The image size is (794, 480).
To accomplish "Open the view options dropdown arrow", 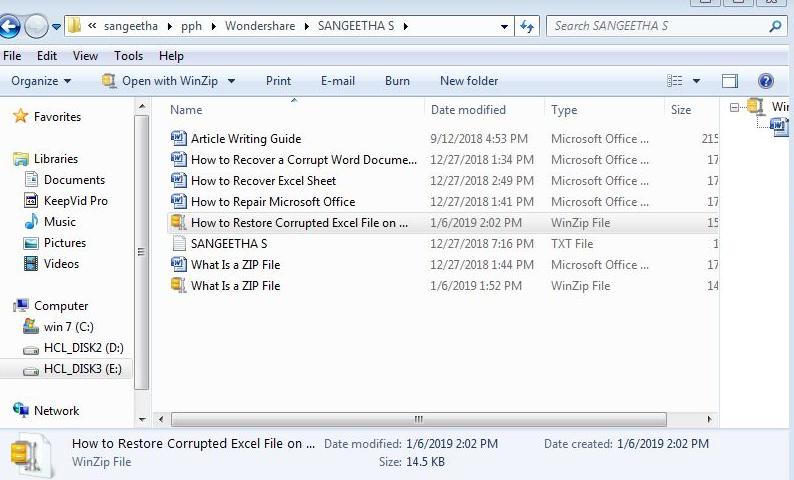I will 696,81.
